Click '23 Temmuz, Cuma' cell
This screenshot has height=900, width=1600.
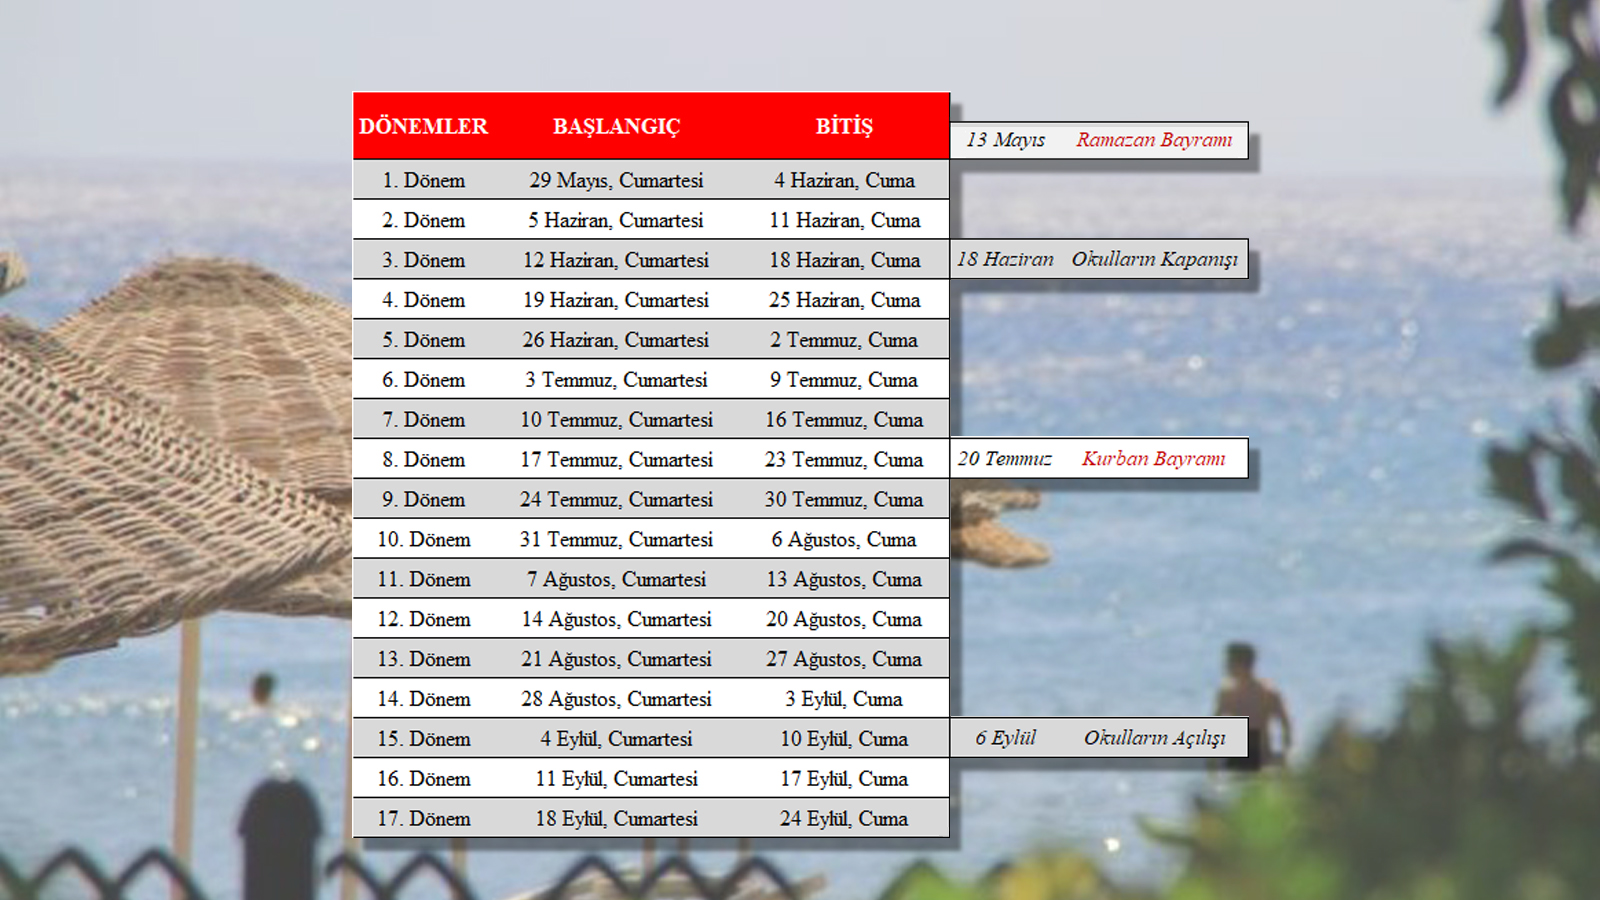coord(844,461)
